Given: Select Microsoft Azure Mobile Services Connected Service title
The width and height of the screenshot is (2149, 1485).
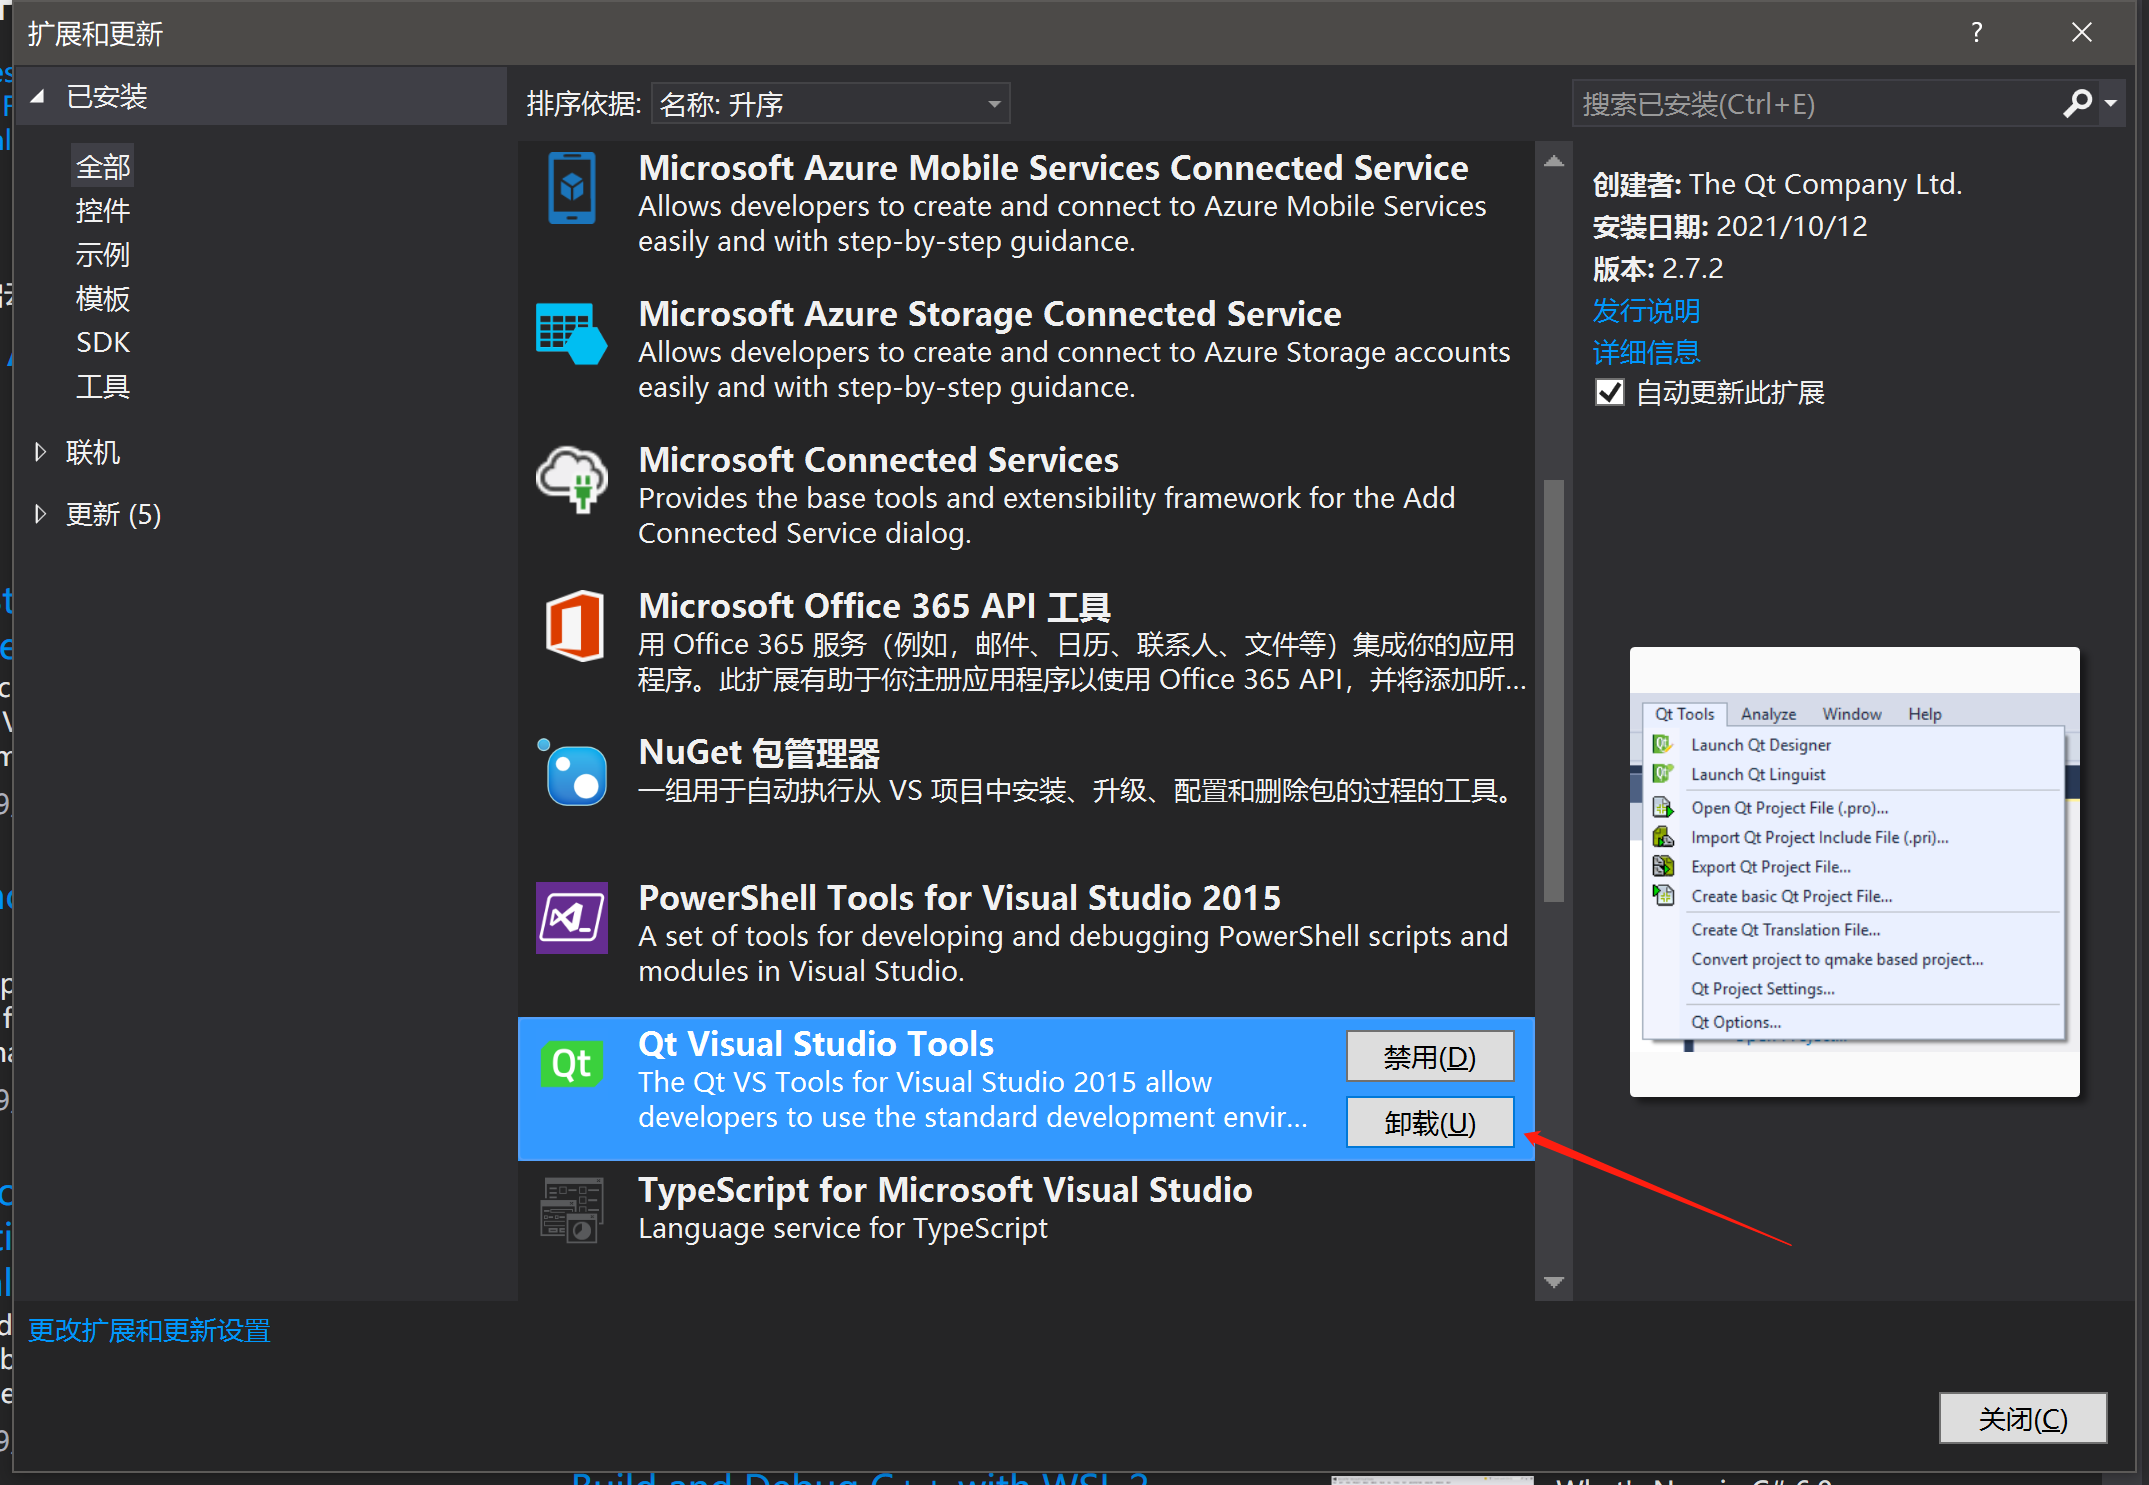Looking at the screenshot, I should [x=1053, y=168].
